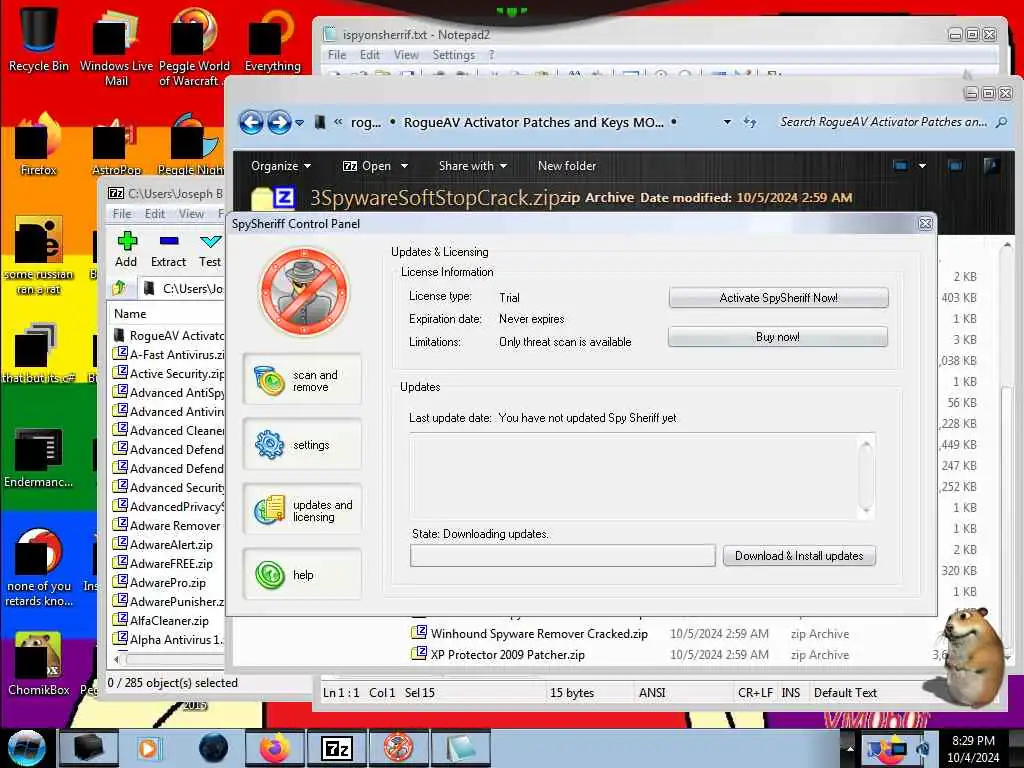The width and height of the screenshot is (1024, 768).
Task: Open the view options dropdown arrow
Action: [922, 166]
